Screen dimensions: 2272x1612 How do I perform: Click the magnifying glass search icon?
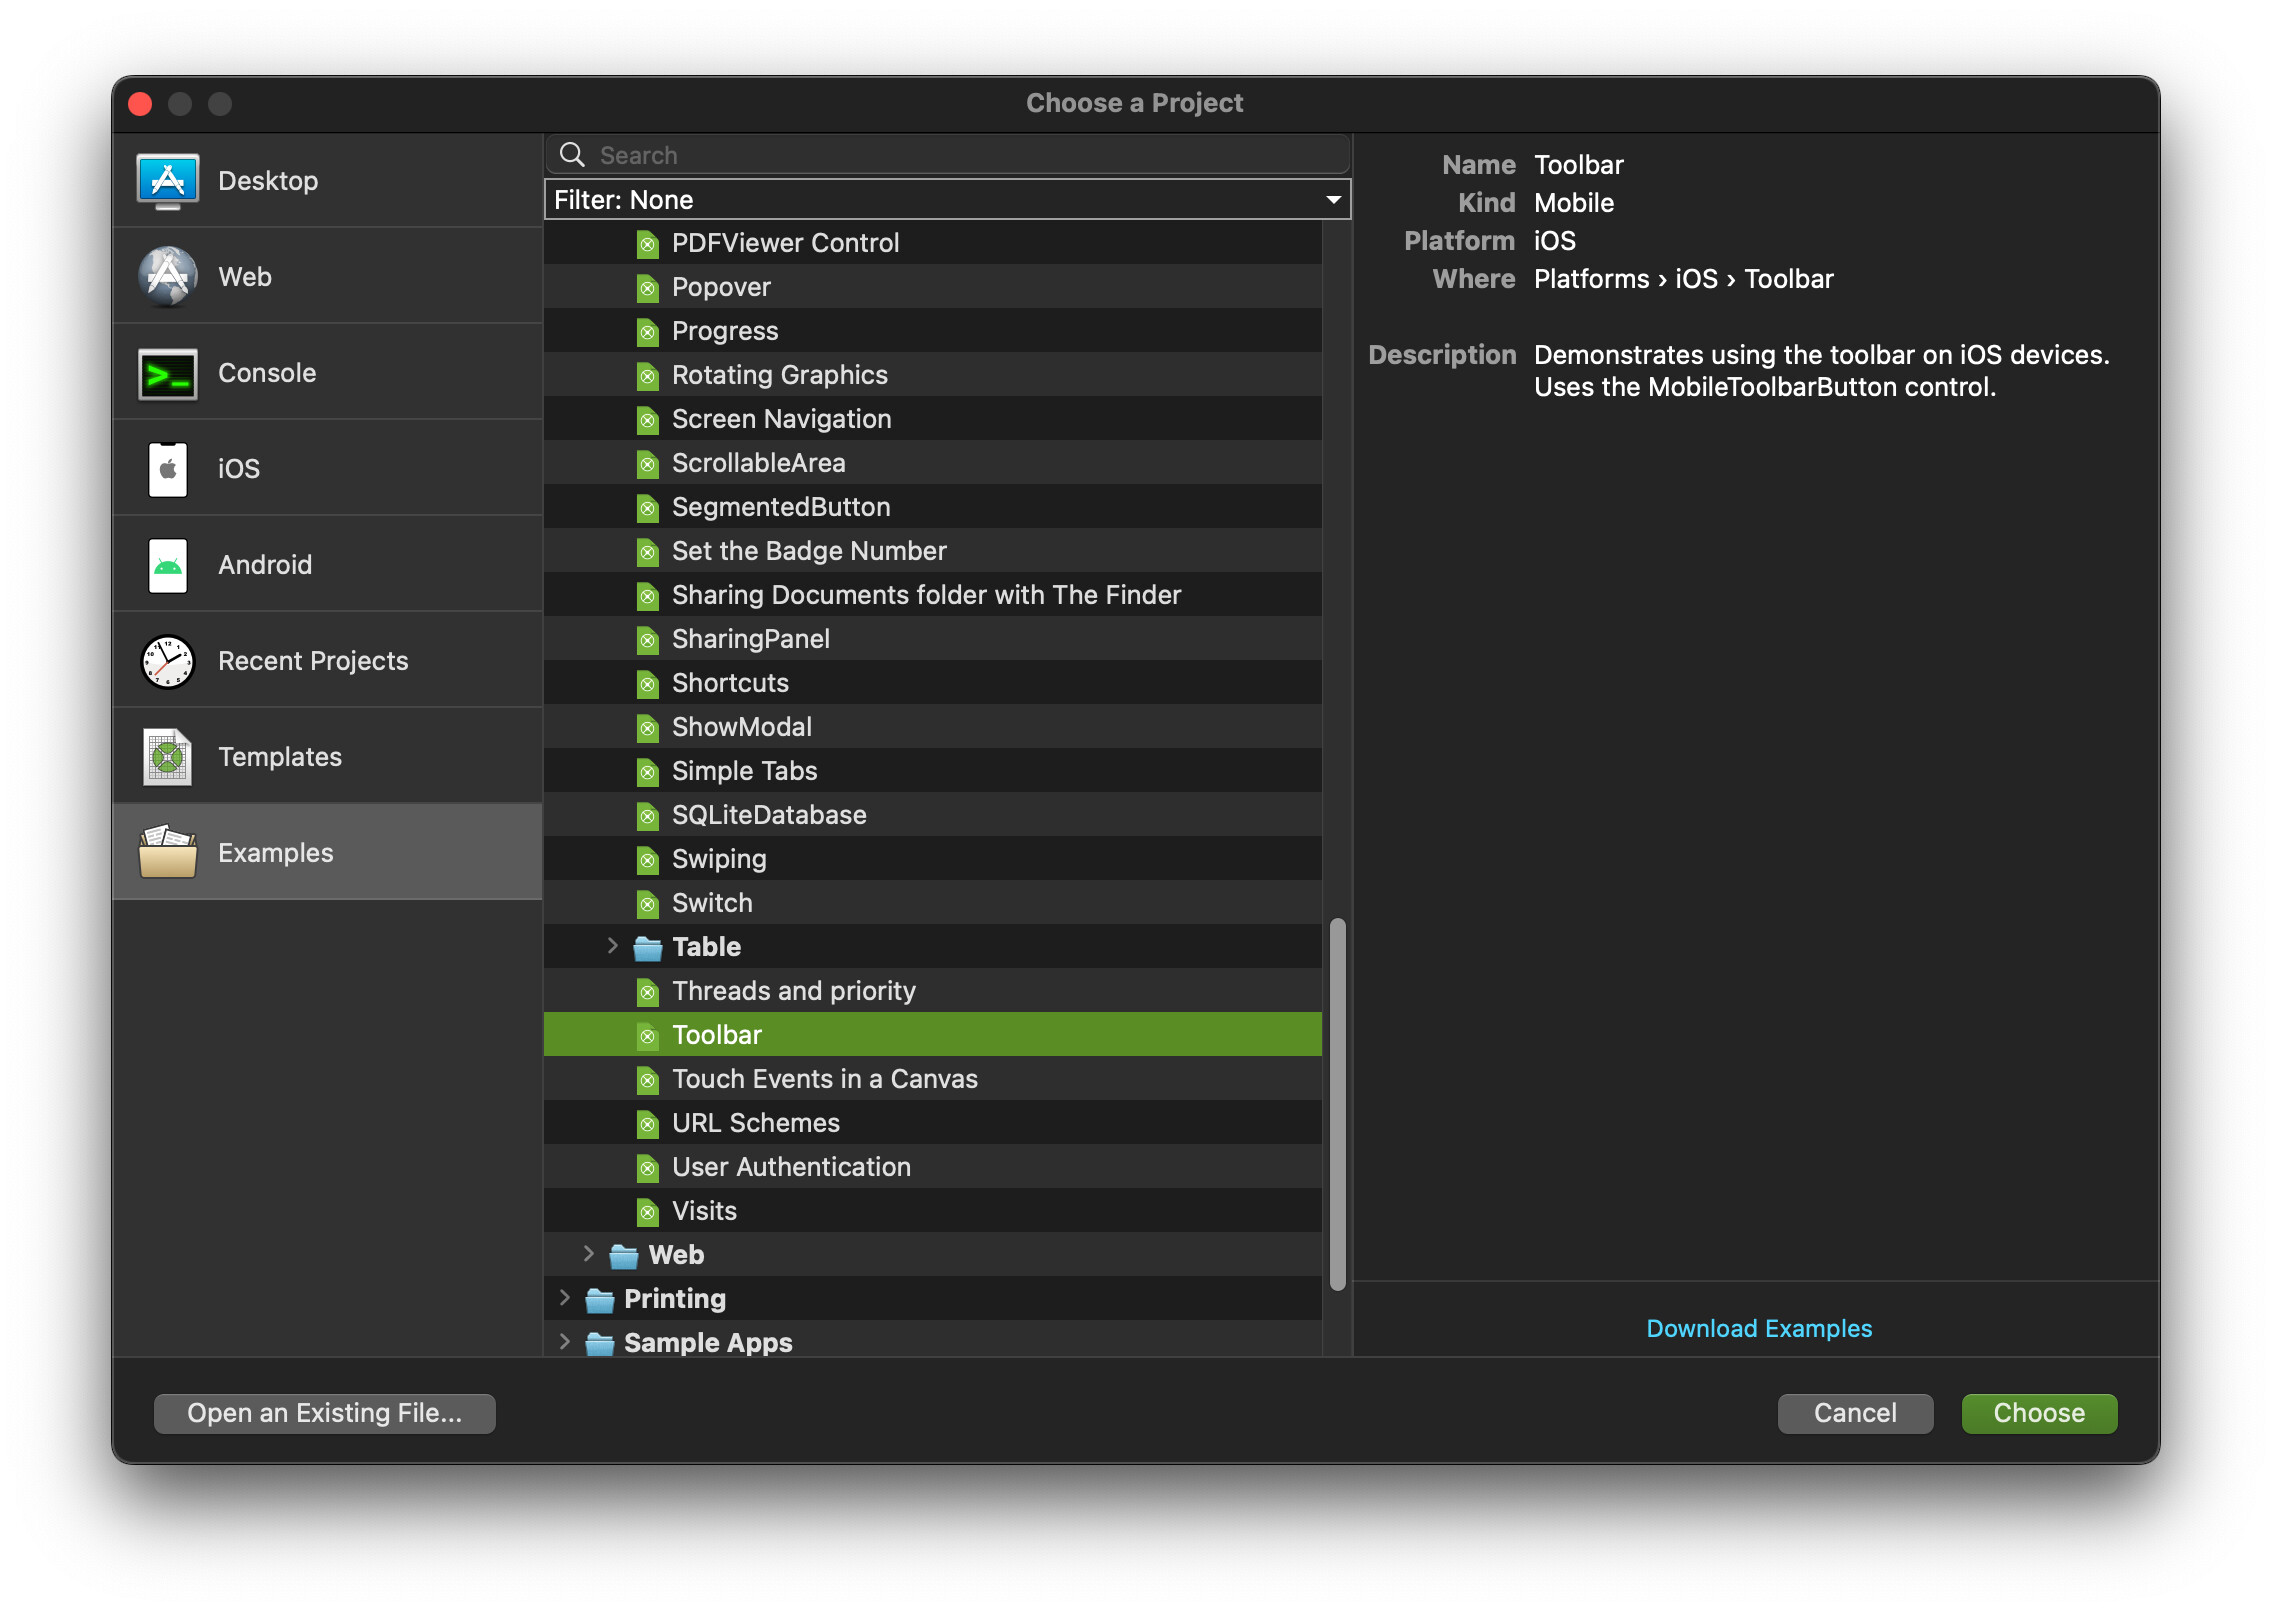click(x=572, y=155)
